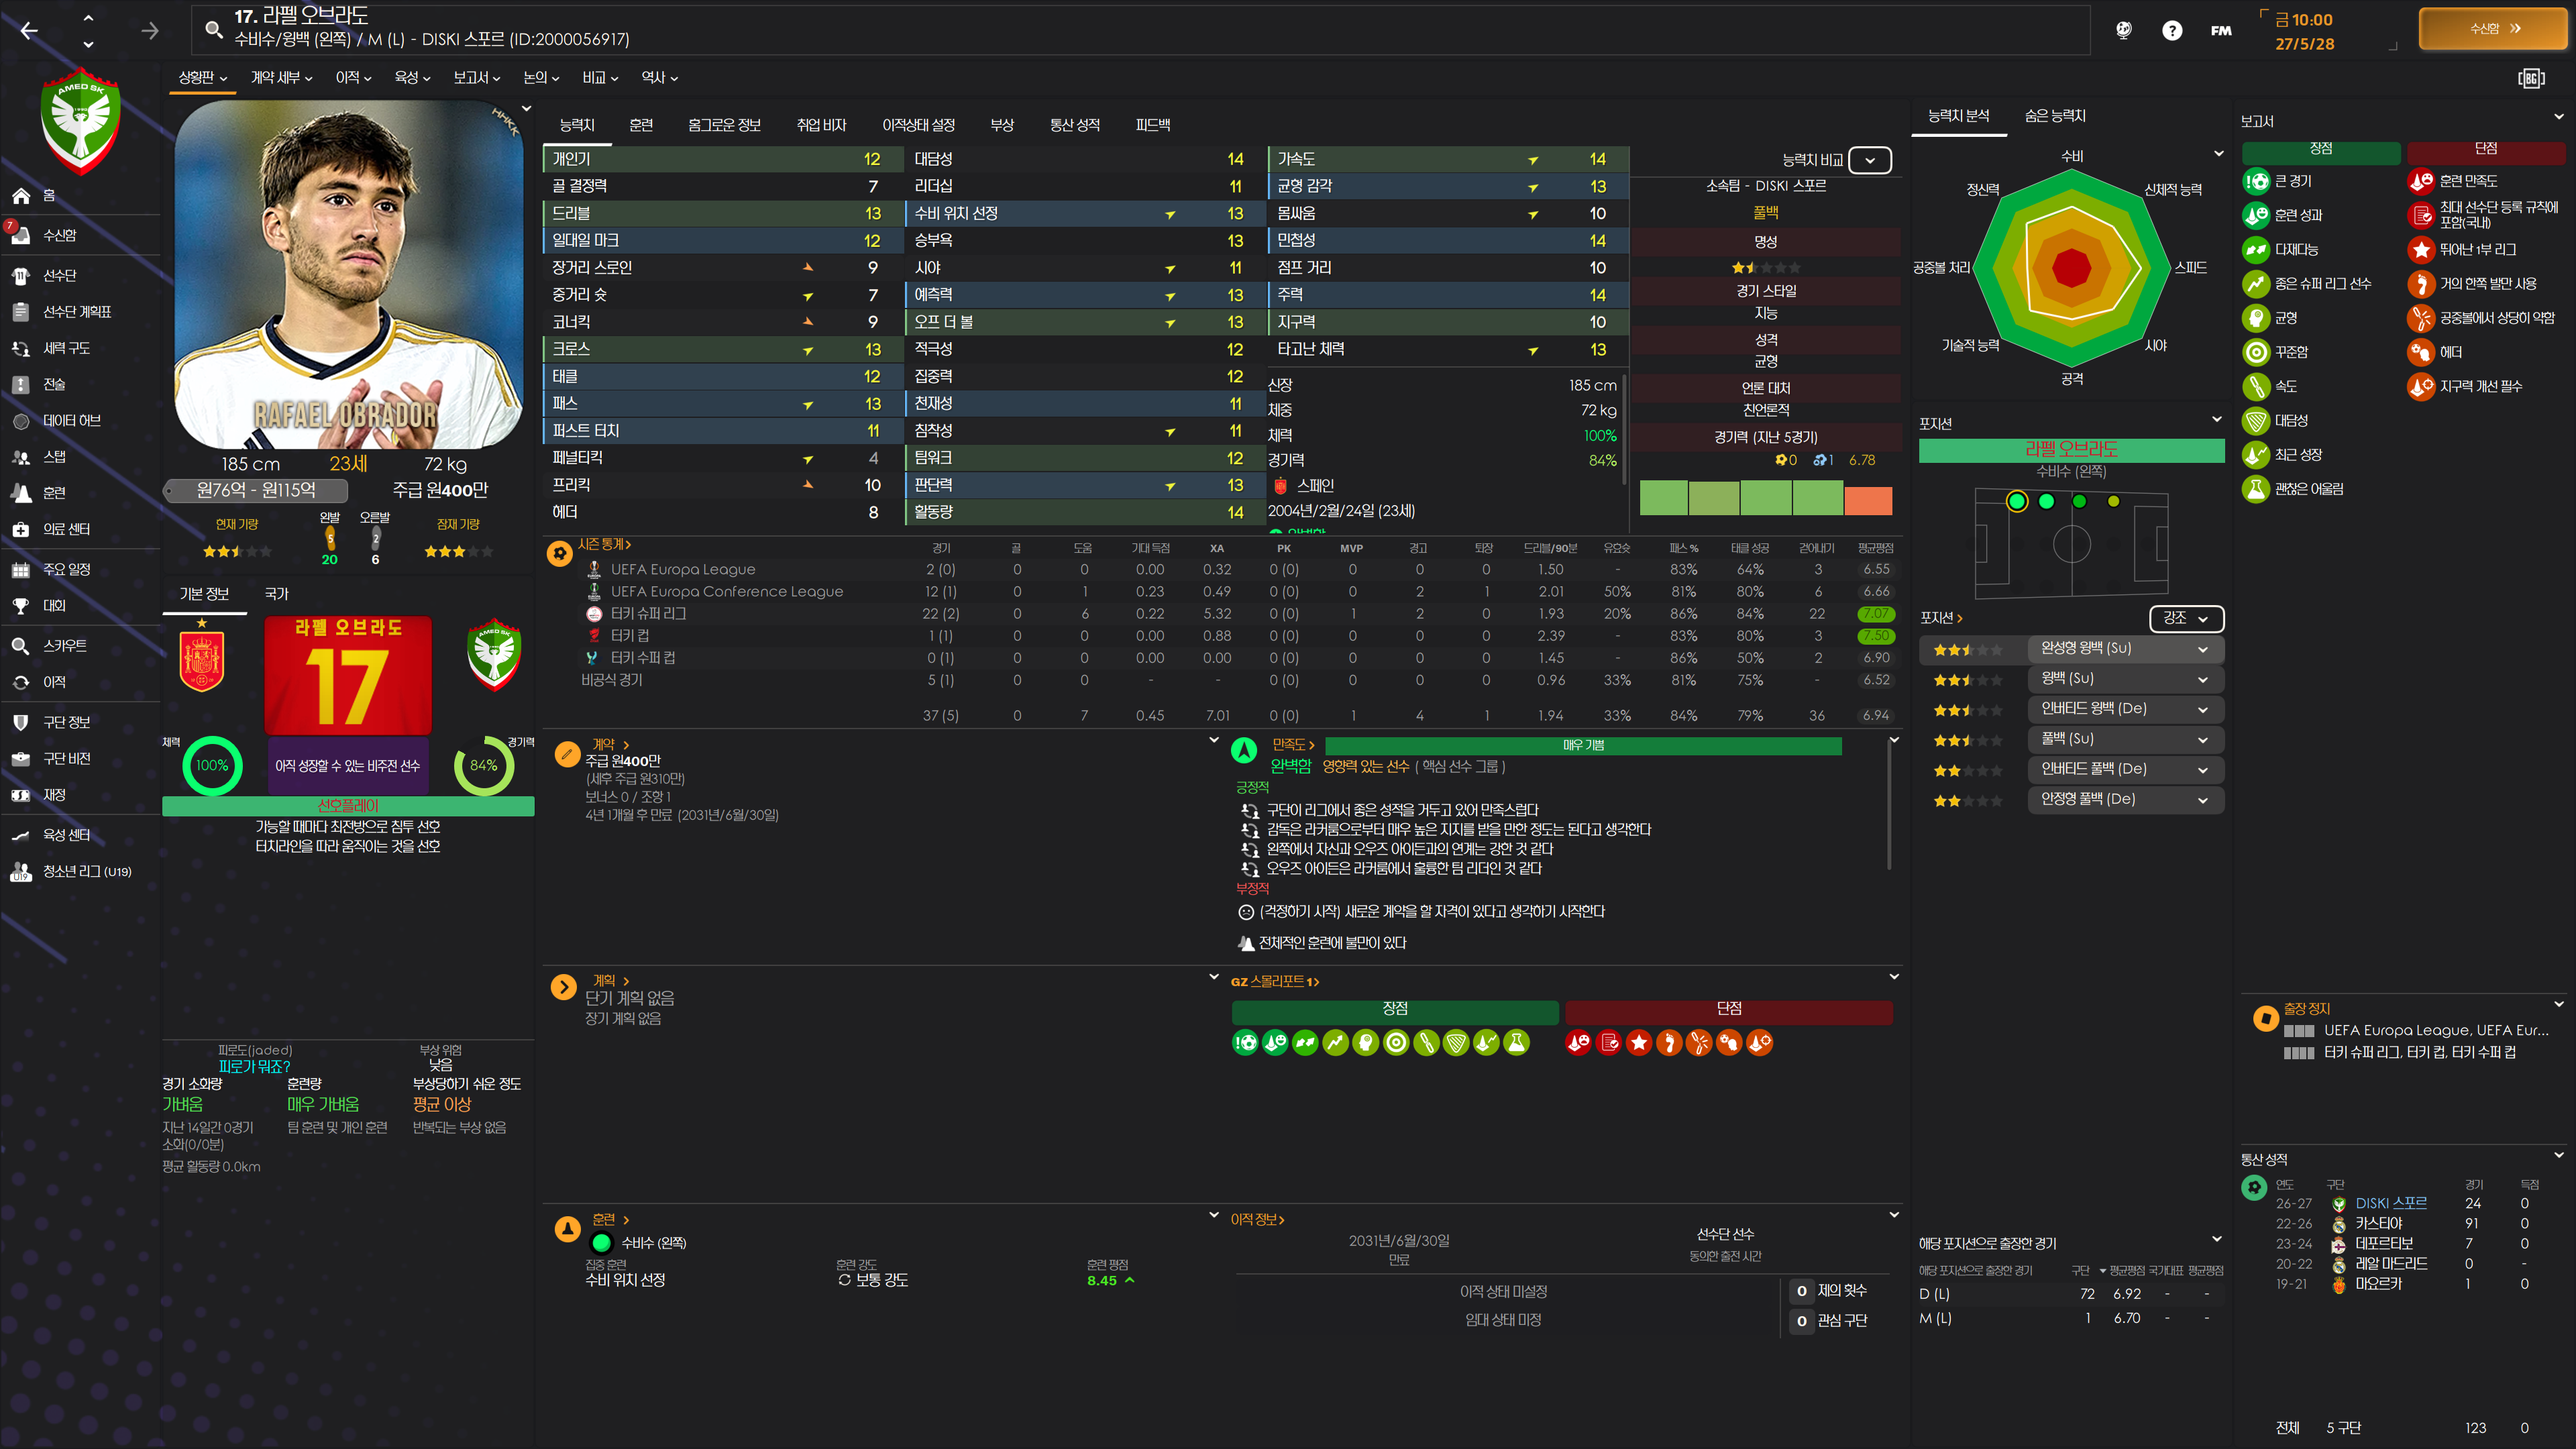Click the 의료 센터 sidebar icon
Screen dimensions: 2576x1449
tap(21, 529)
